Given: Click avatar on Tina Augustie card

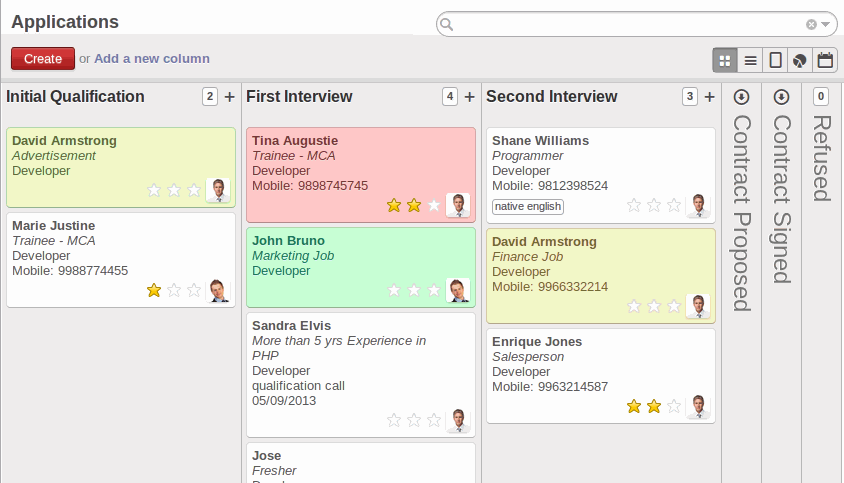Looking at the screenshot, I should 458,205.
